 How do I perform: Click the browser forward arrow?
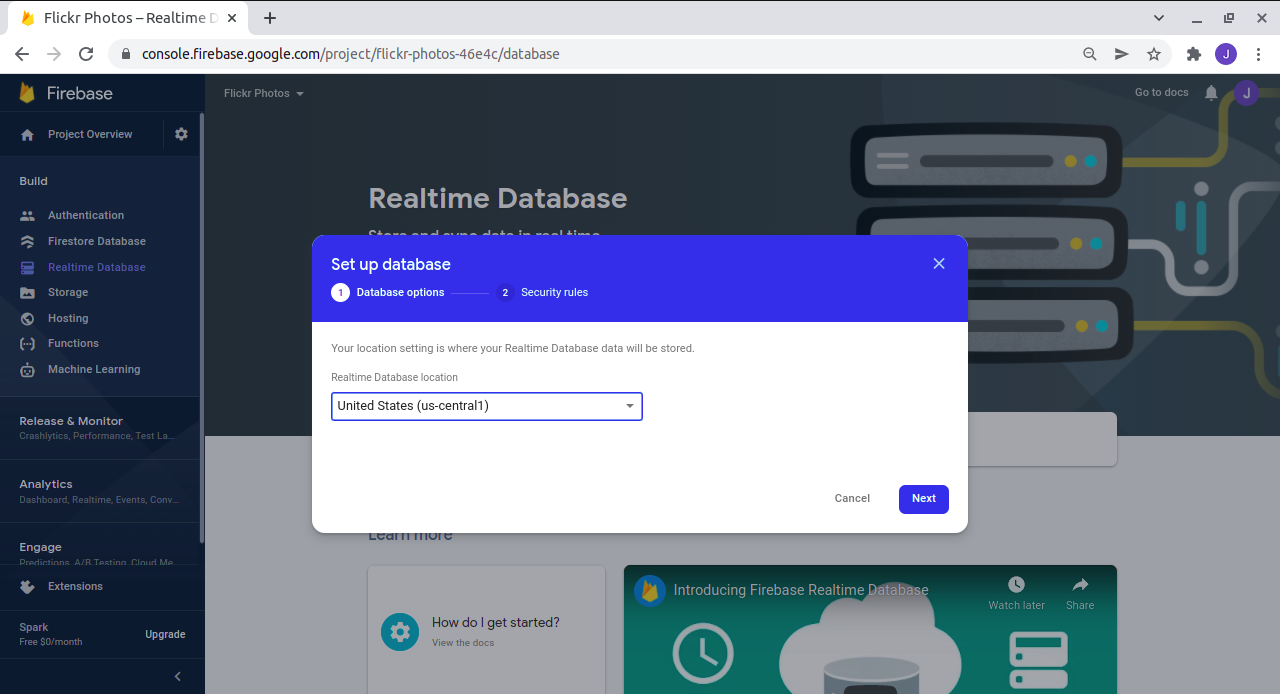click(54, 54)
